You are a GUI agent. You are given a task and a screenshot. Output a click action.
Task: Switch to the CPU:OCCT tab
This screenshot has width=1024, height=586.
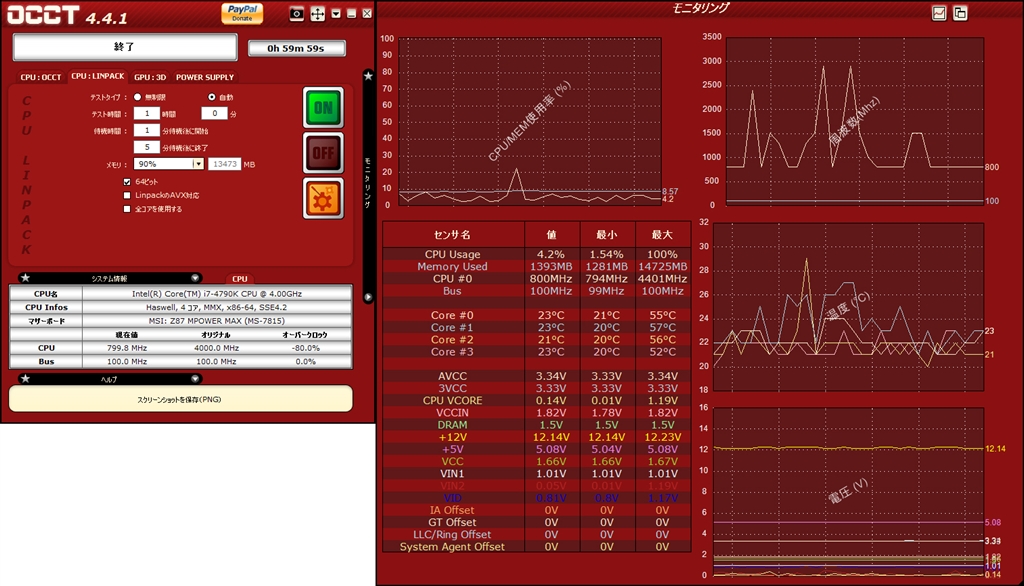pos(40,77)
